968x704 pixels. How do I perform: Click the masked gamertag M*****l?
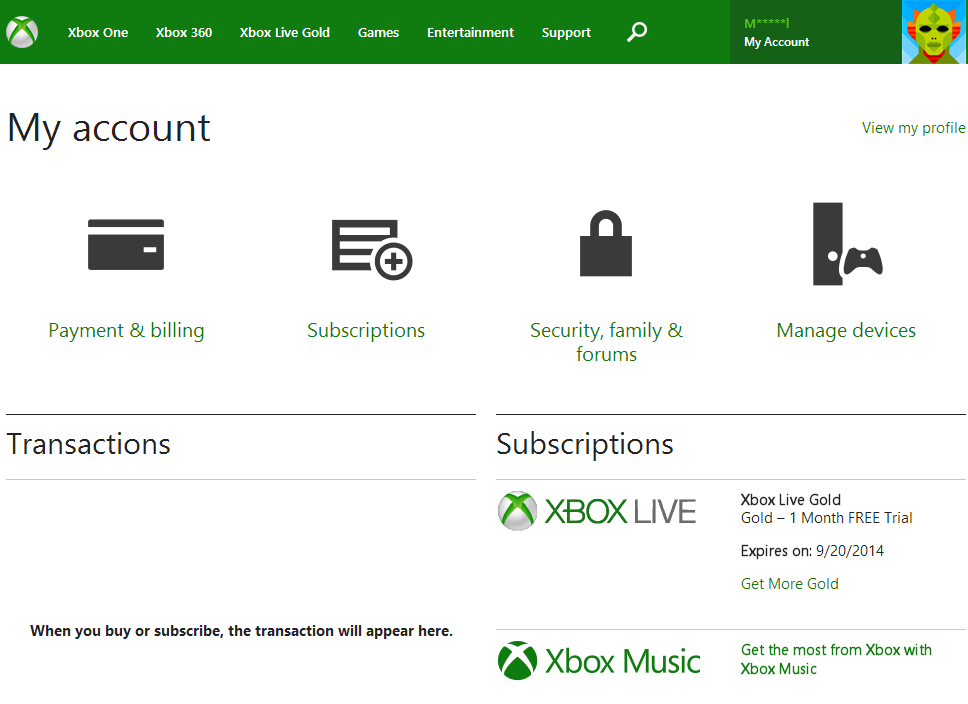pos(767,23)
